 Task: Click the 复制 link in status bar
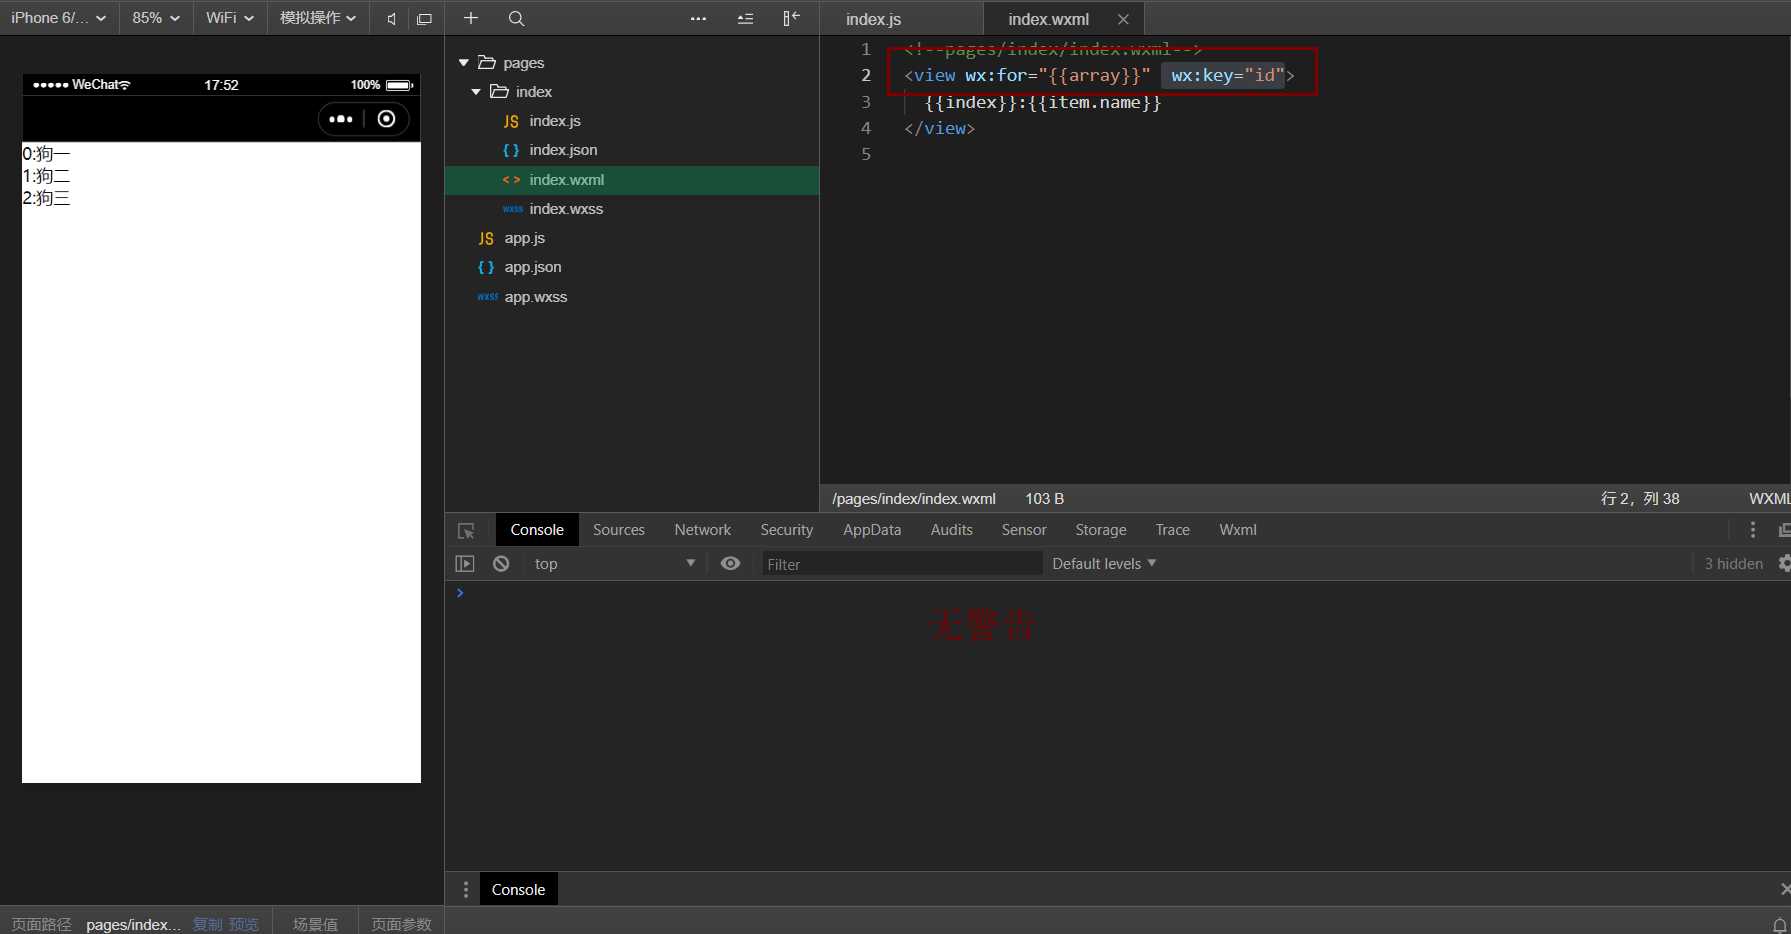pyautogui.click(x=208, y=925)
